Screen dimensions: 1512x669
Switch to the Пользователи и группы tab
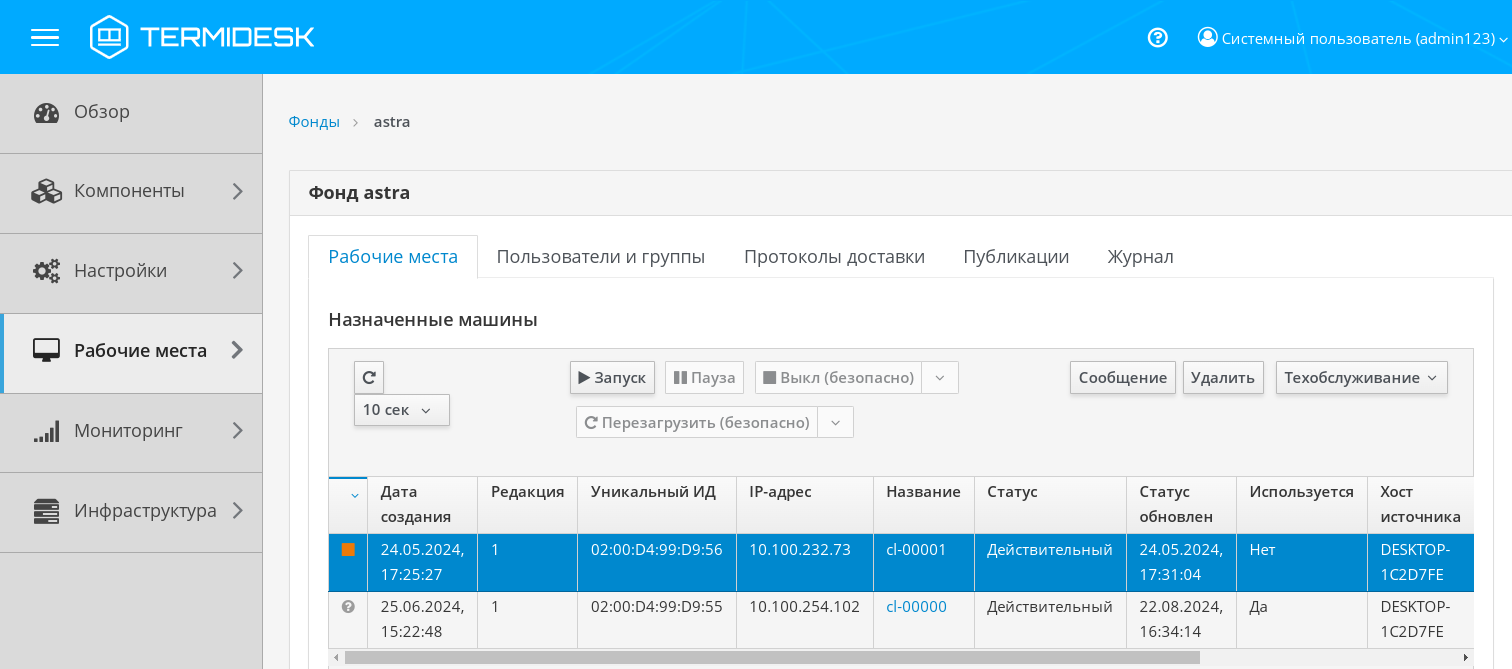600,257
